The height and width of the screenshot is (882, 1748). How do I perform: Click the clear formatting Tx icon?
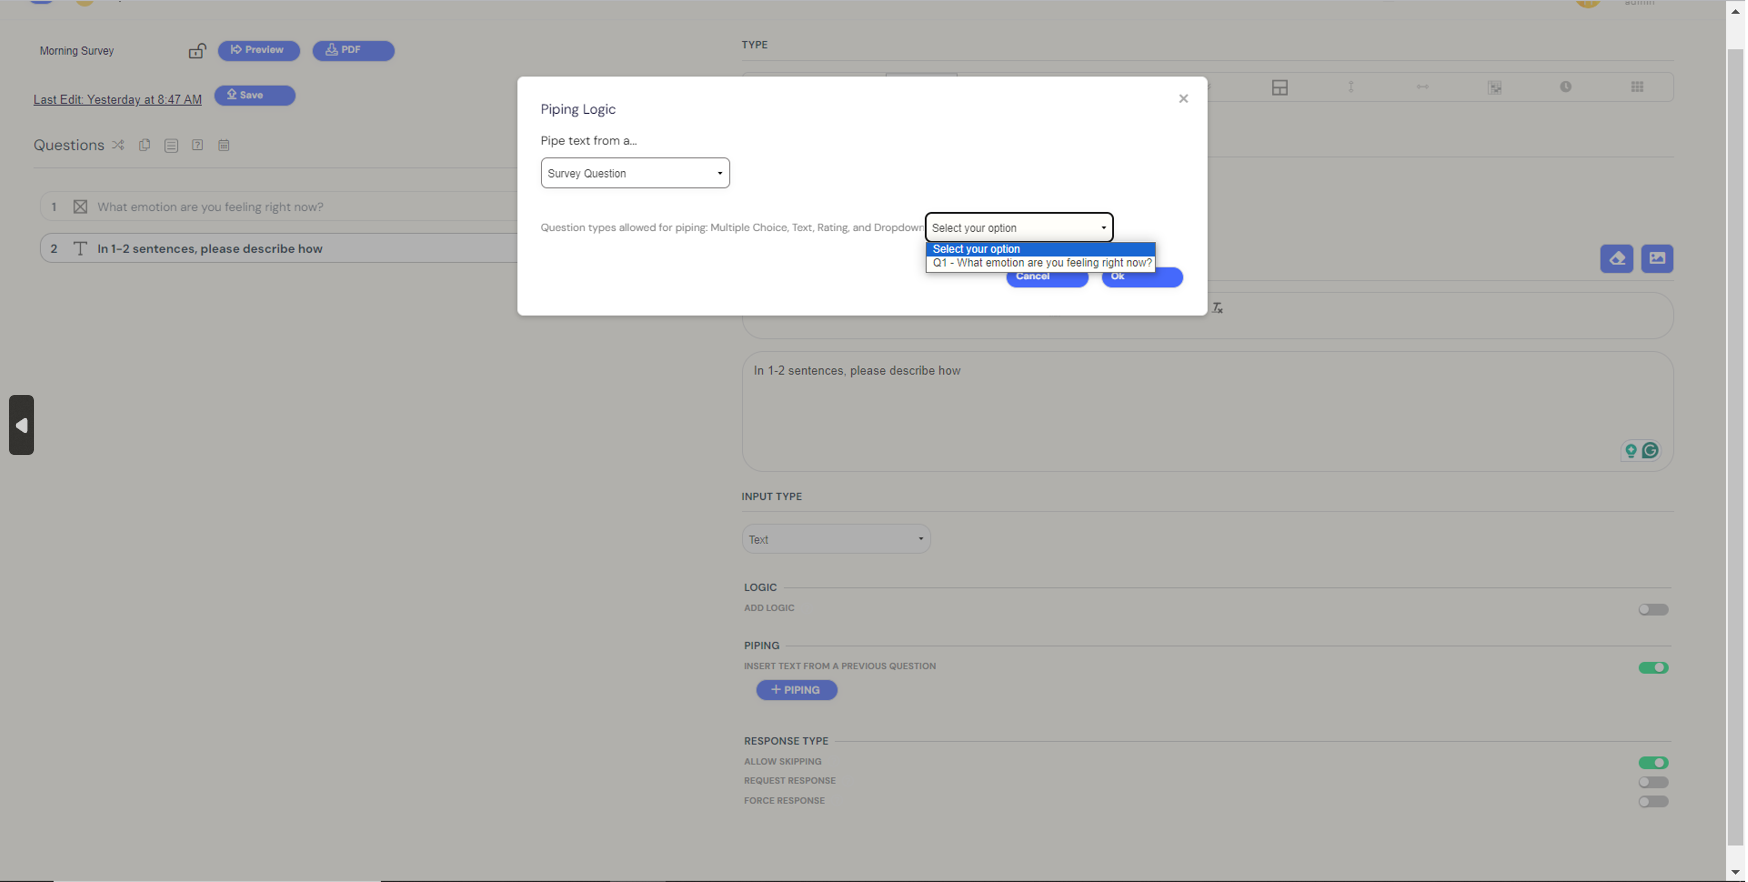click(1217, 308)
